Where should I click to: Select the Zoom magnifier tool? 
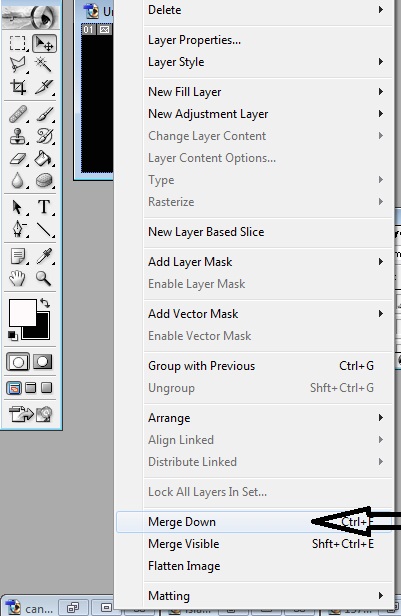click(44, 278)
